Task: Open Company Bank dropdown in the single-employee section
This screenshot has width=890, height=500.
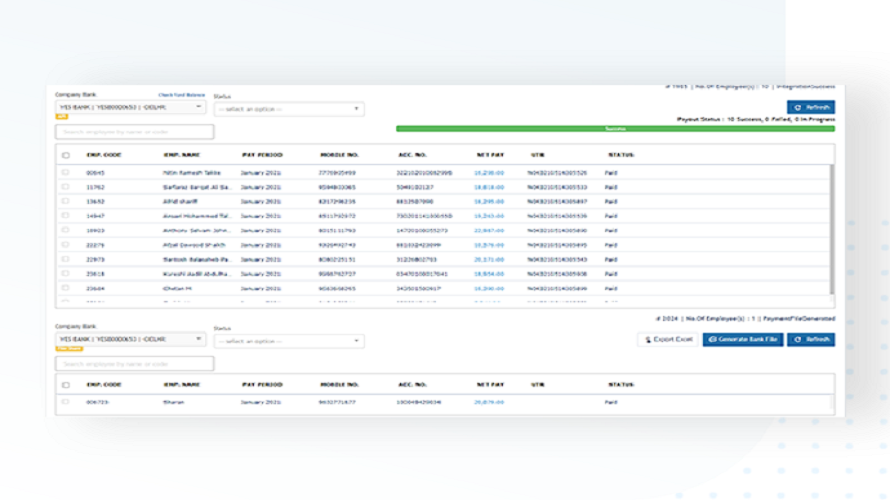Action: point(130,339)
